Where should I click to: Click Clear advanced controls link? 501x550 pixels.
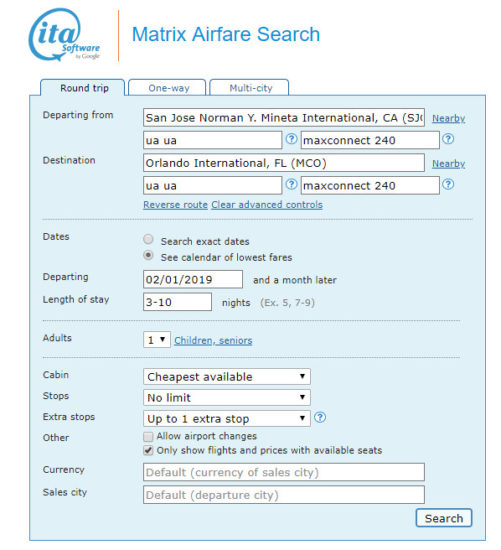click(x=267, y=205)
